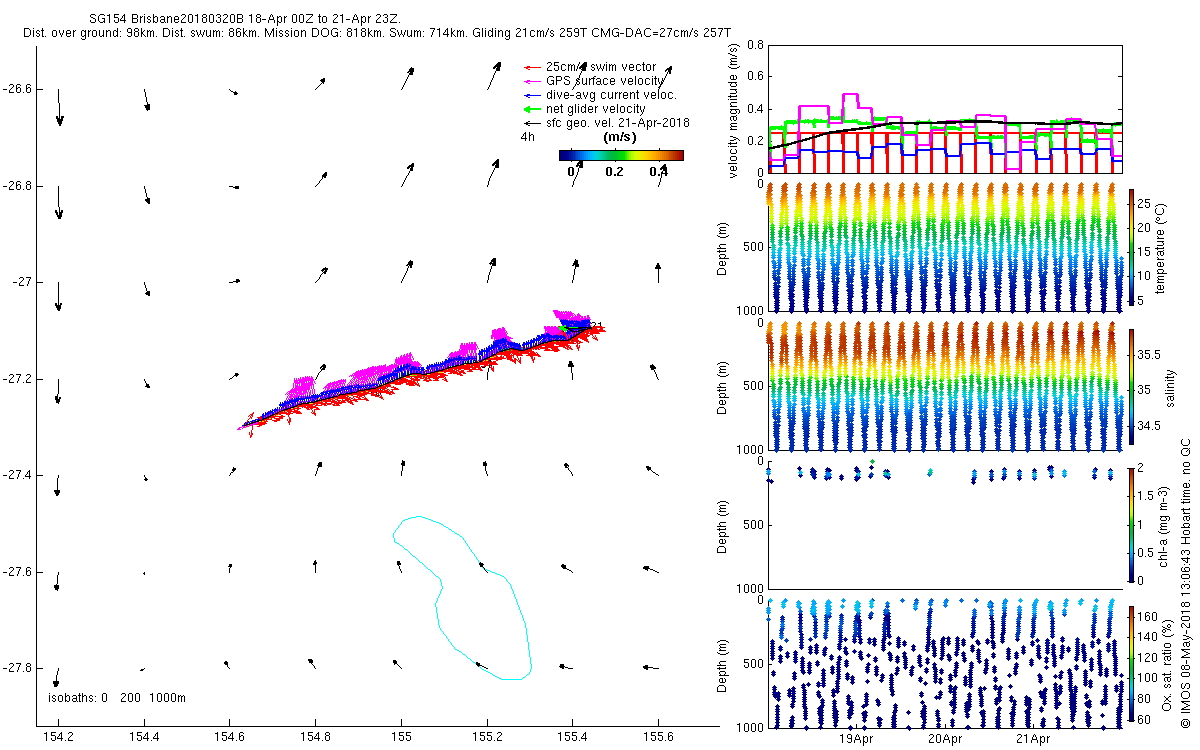Click the chl-a depth-profile panel
The image size is (1200, 750).
click(944, 524)
